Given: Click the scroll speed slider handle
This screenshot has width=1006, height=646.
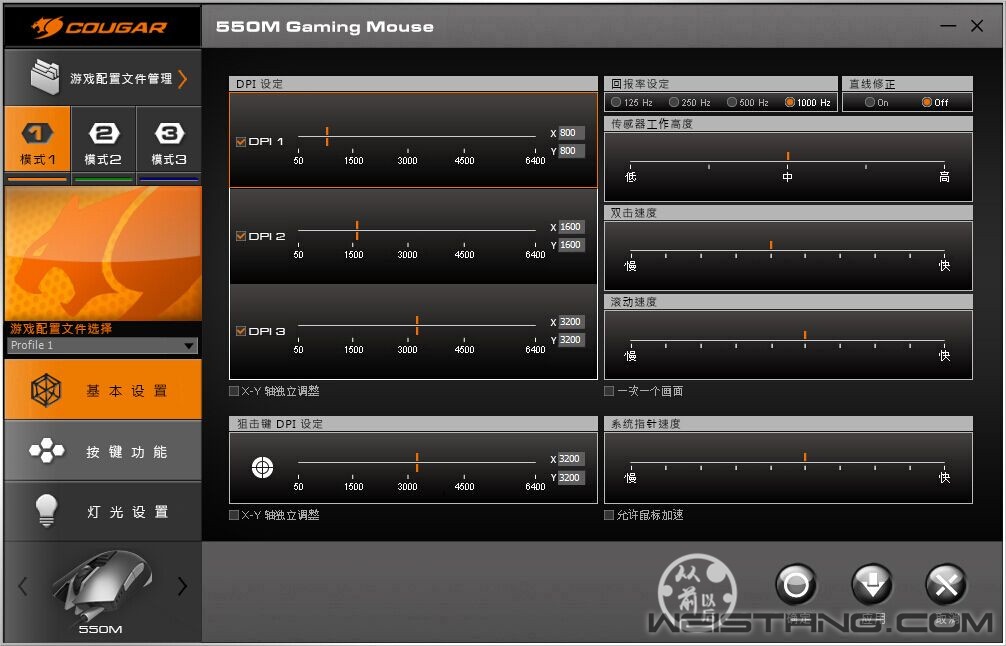Looking at the screenshot, I should coord(805,335).
